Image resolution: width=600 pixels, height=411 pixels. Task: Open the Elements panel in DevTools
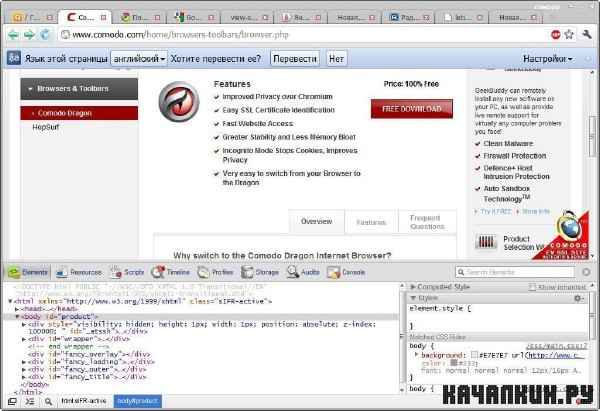pos(28,272)
